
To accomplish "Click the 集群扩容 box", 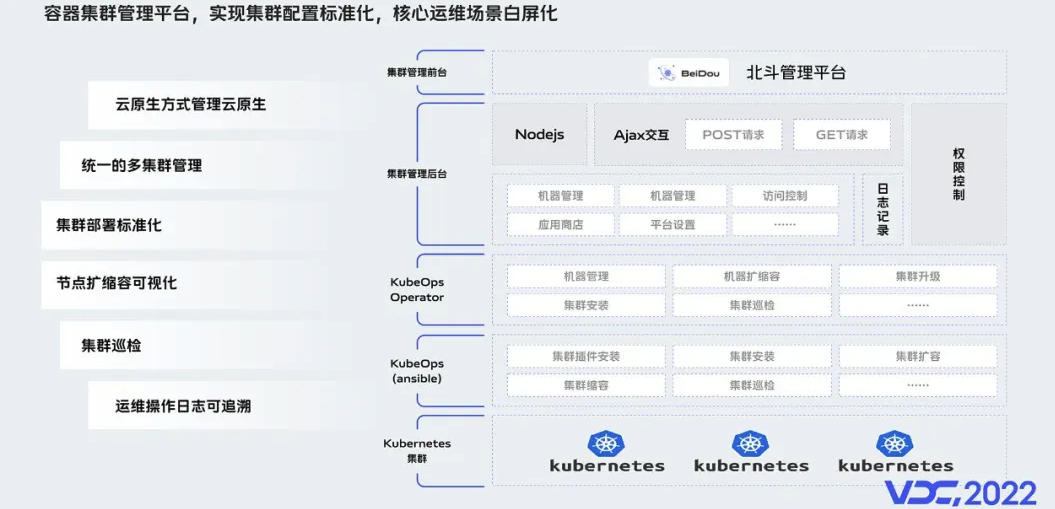I will point(918,356).
